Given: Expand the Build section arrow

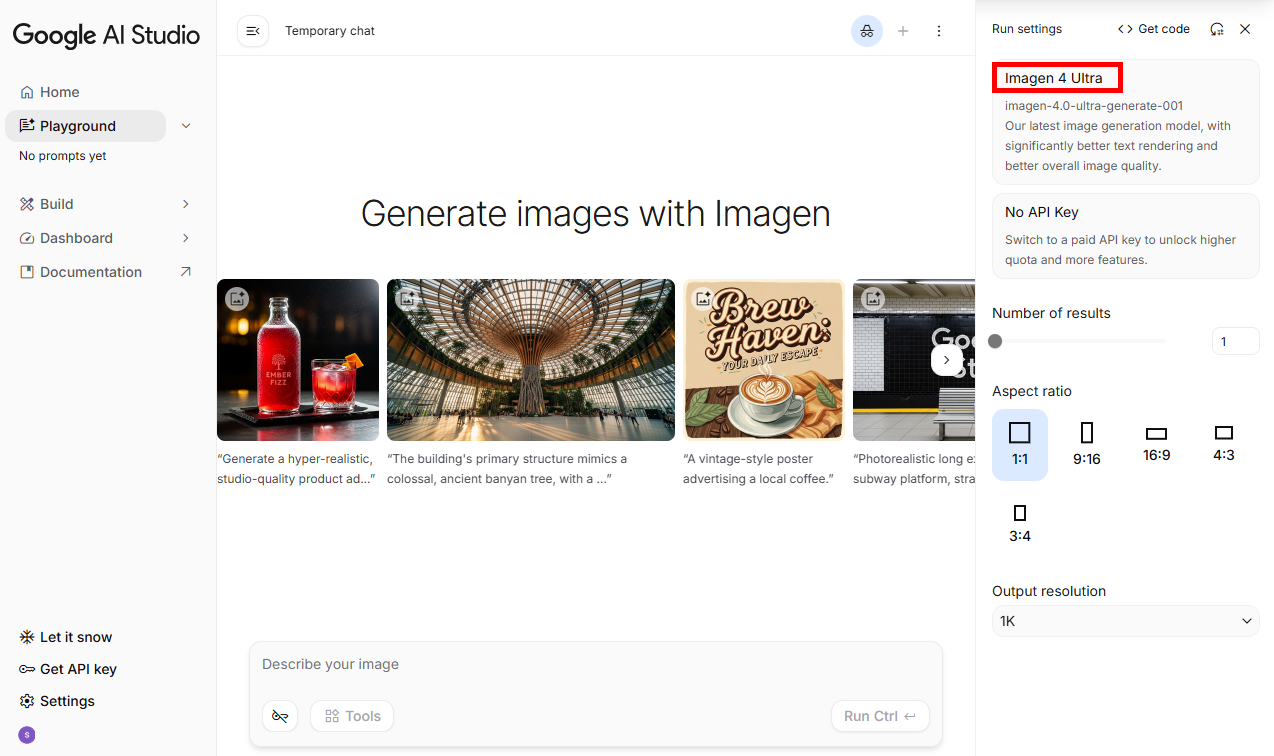Looking at the screenshot, I should click(186, 204).
